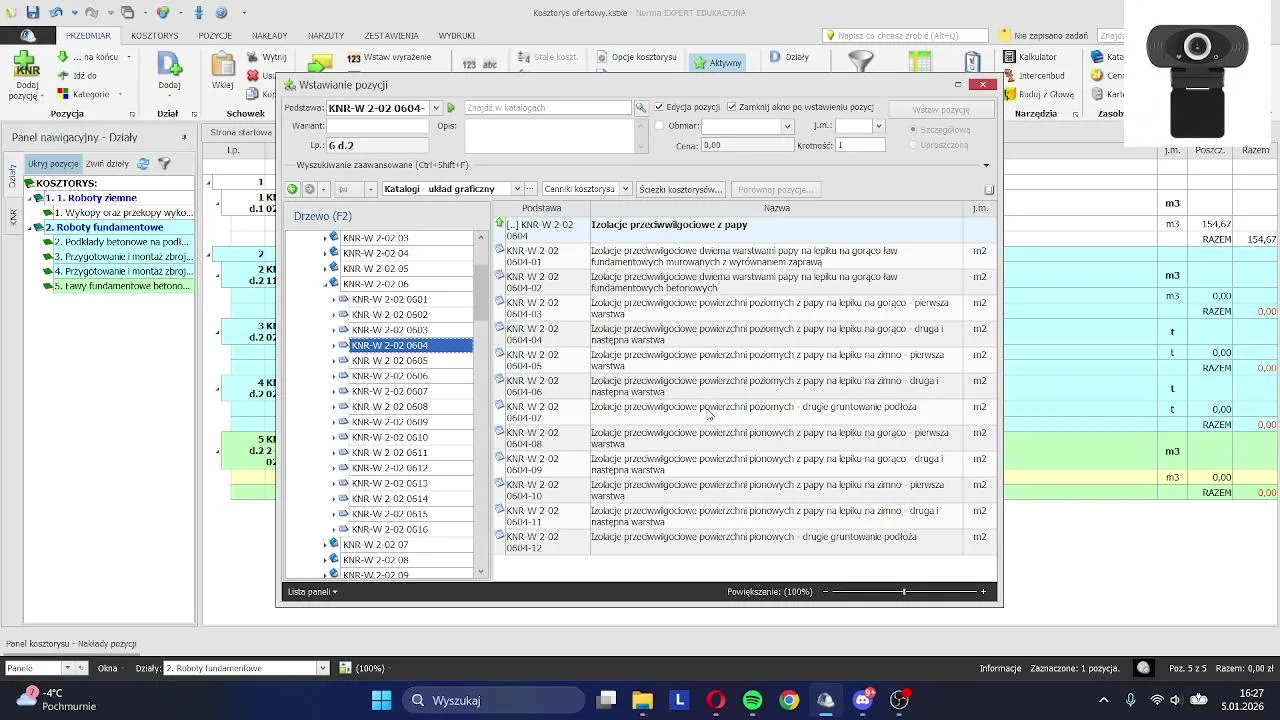Toggle the Aktywny button in ribbon
The height and width of the screenshot is (720, 1280).
click(x=718, y=62)
